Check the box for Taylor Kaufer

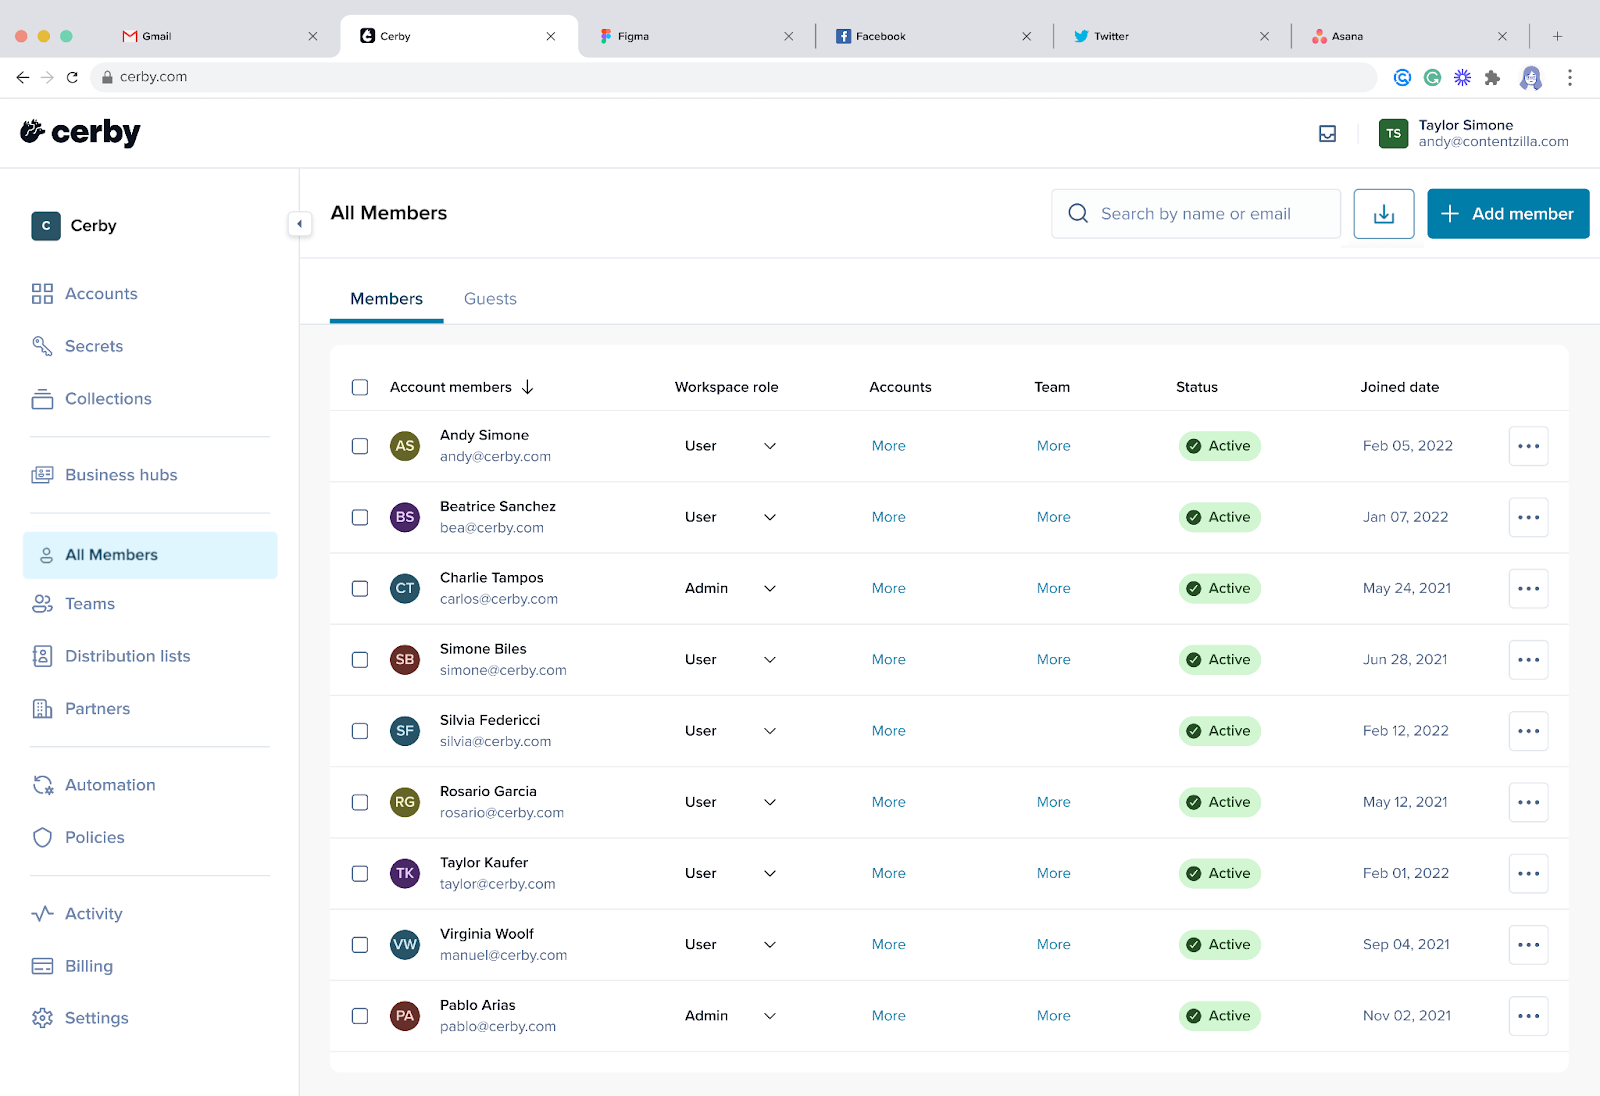point(360,873)
